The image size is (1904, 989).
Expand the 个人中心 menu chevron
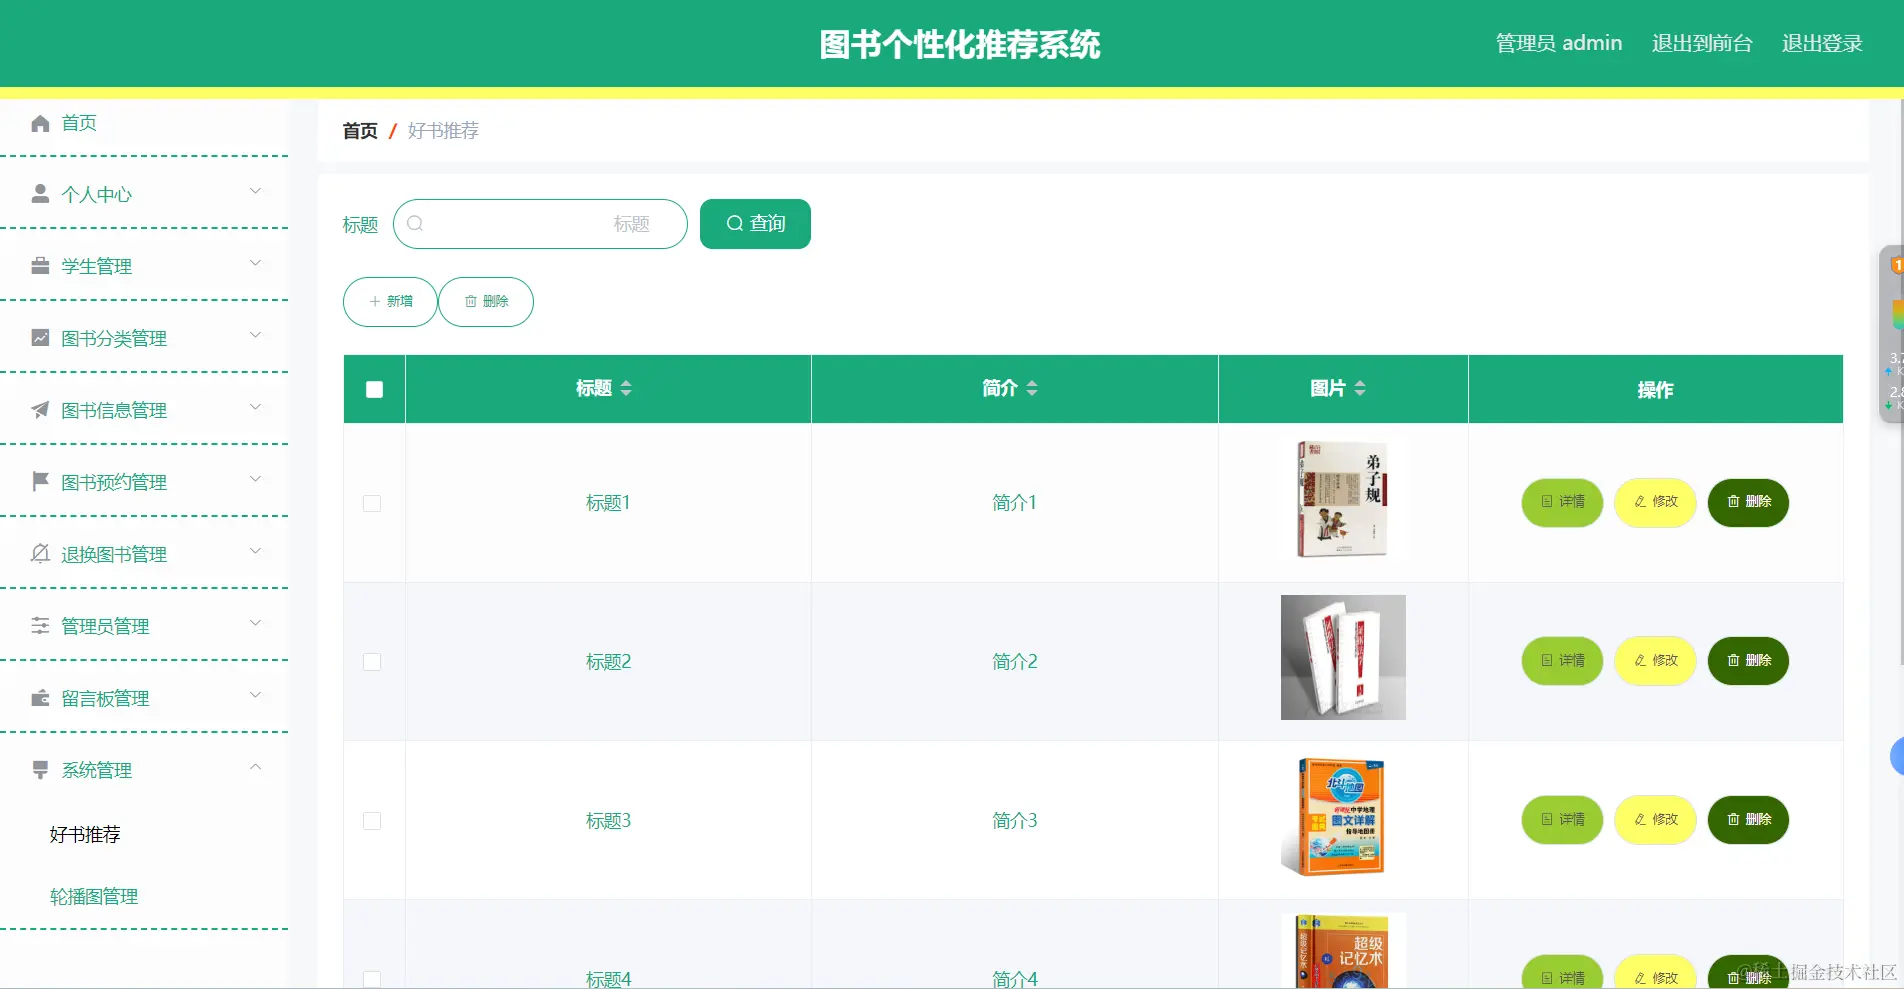click(x=256, y=191)
